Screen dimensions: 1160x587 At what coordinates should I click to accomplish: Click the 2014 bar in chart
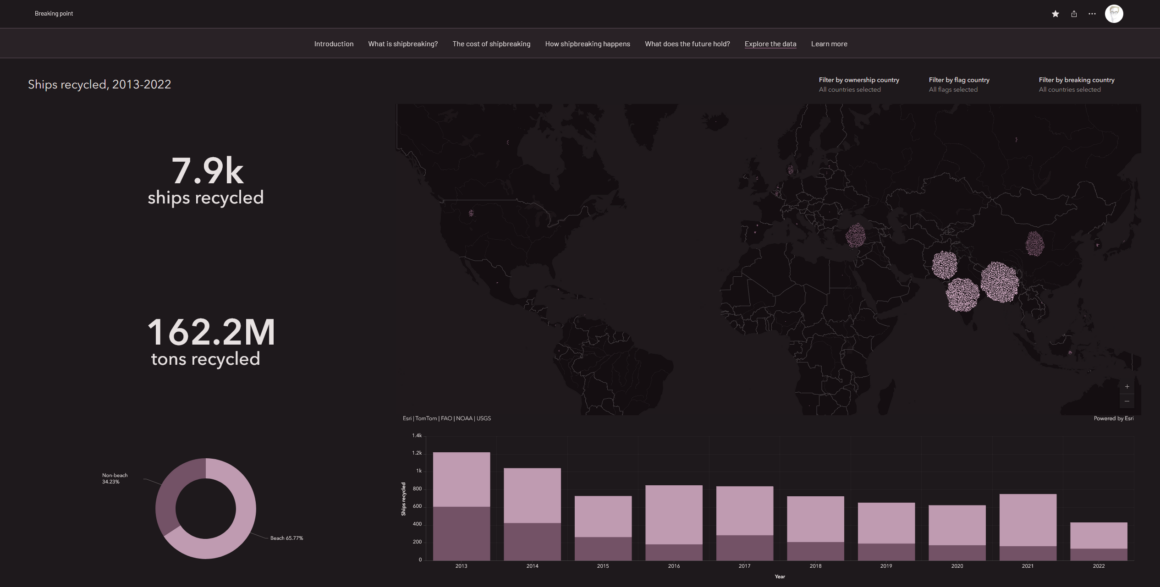[532, 514]
